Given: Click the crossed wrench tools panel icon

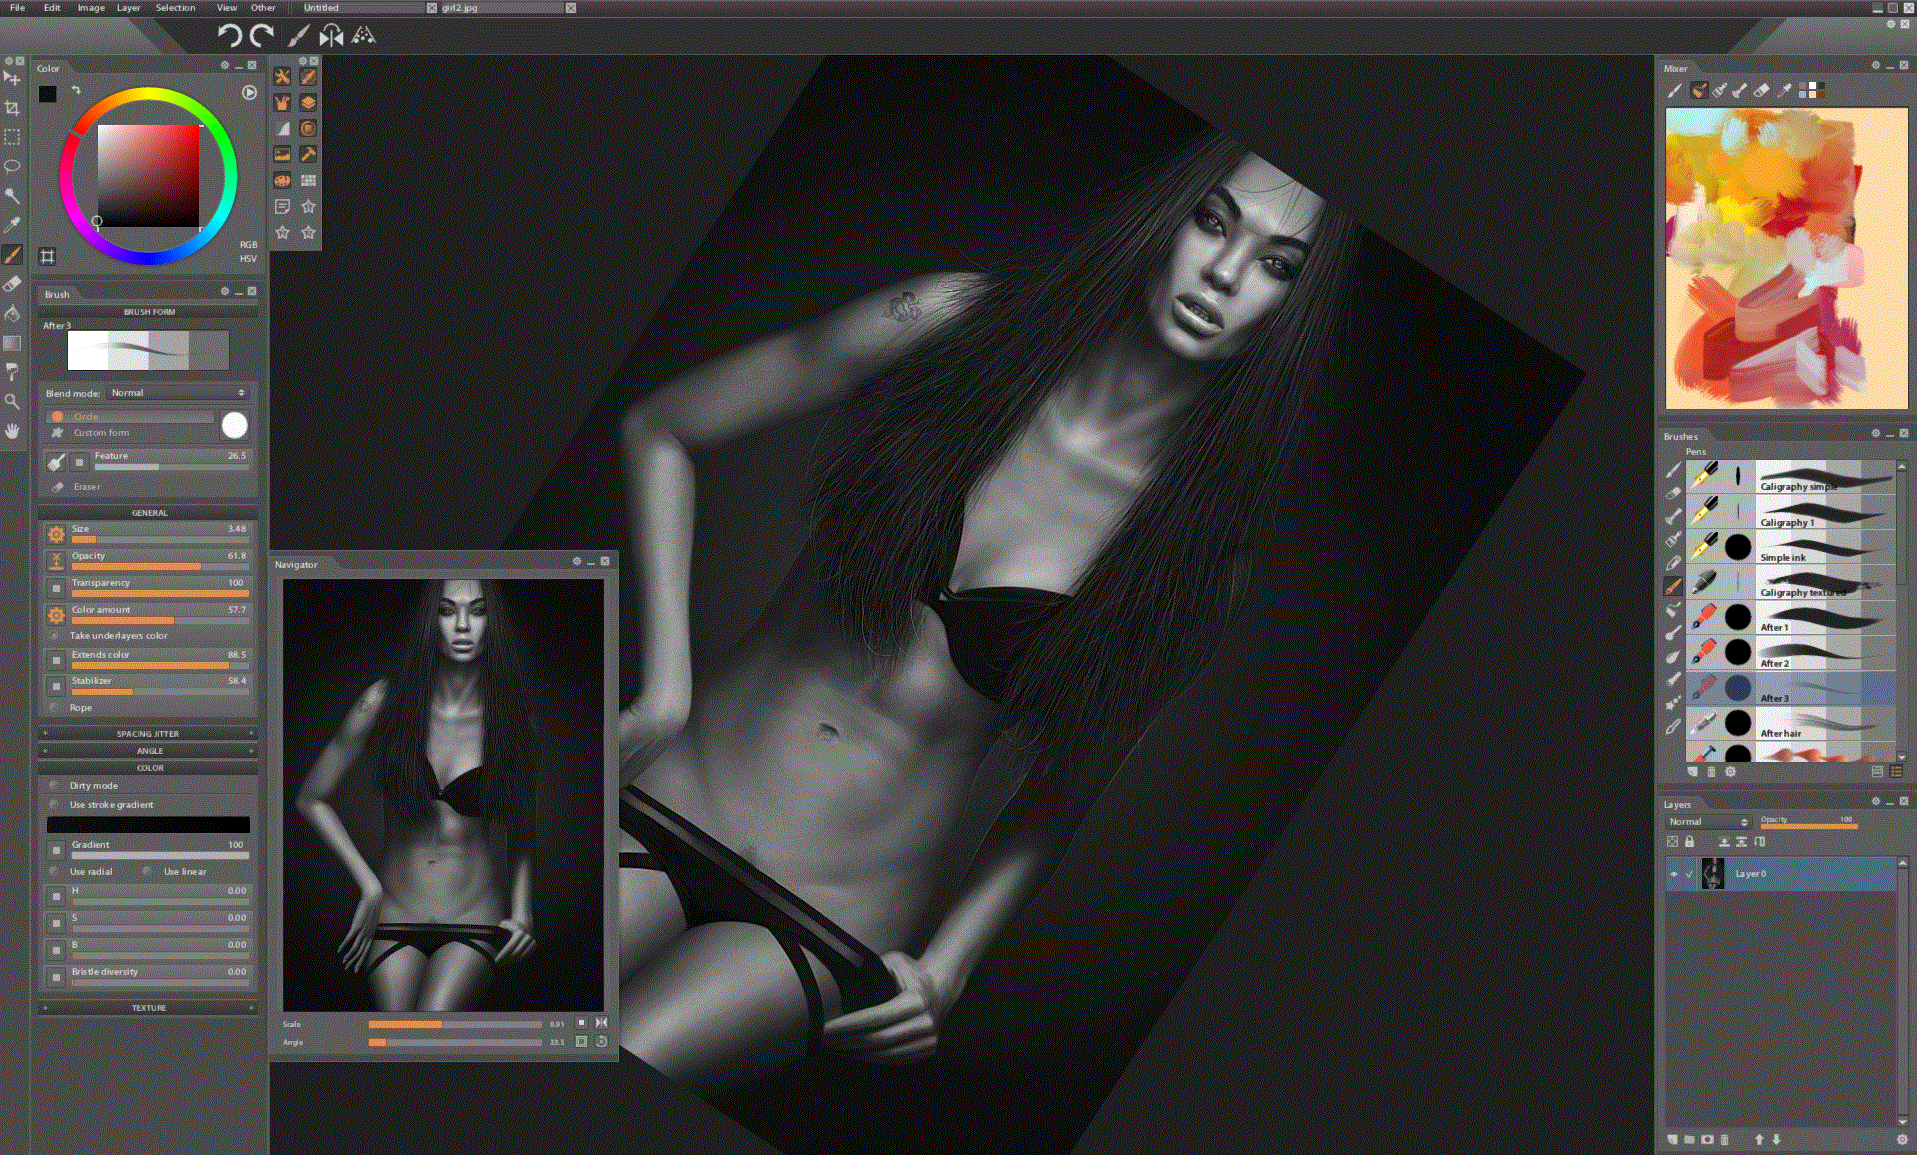Looking at the screenshot, I should pos(283,77).
